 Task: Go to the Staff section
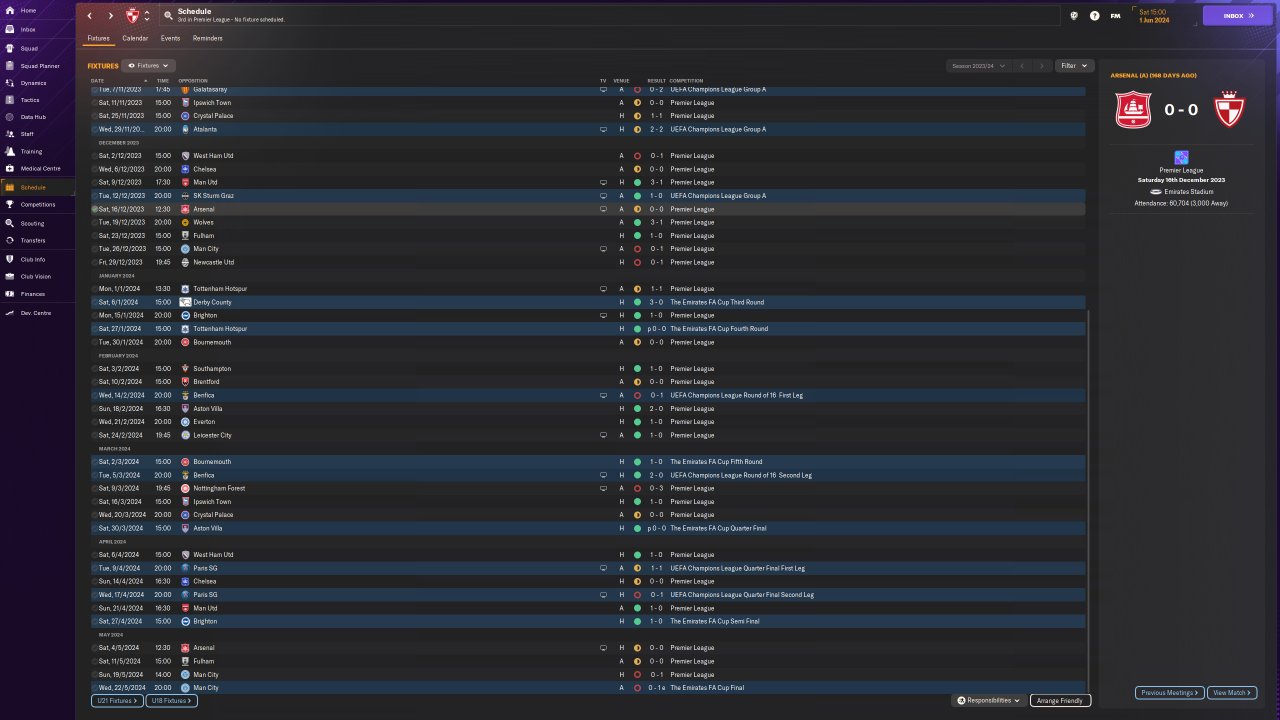[37, 134]
